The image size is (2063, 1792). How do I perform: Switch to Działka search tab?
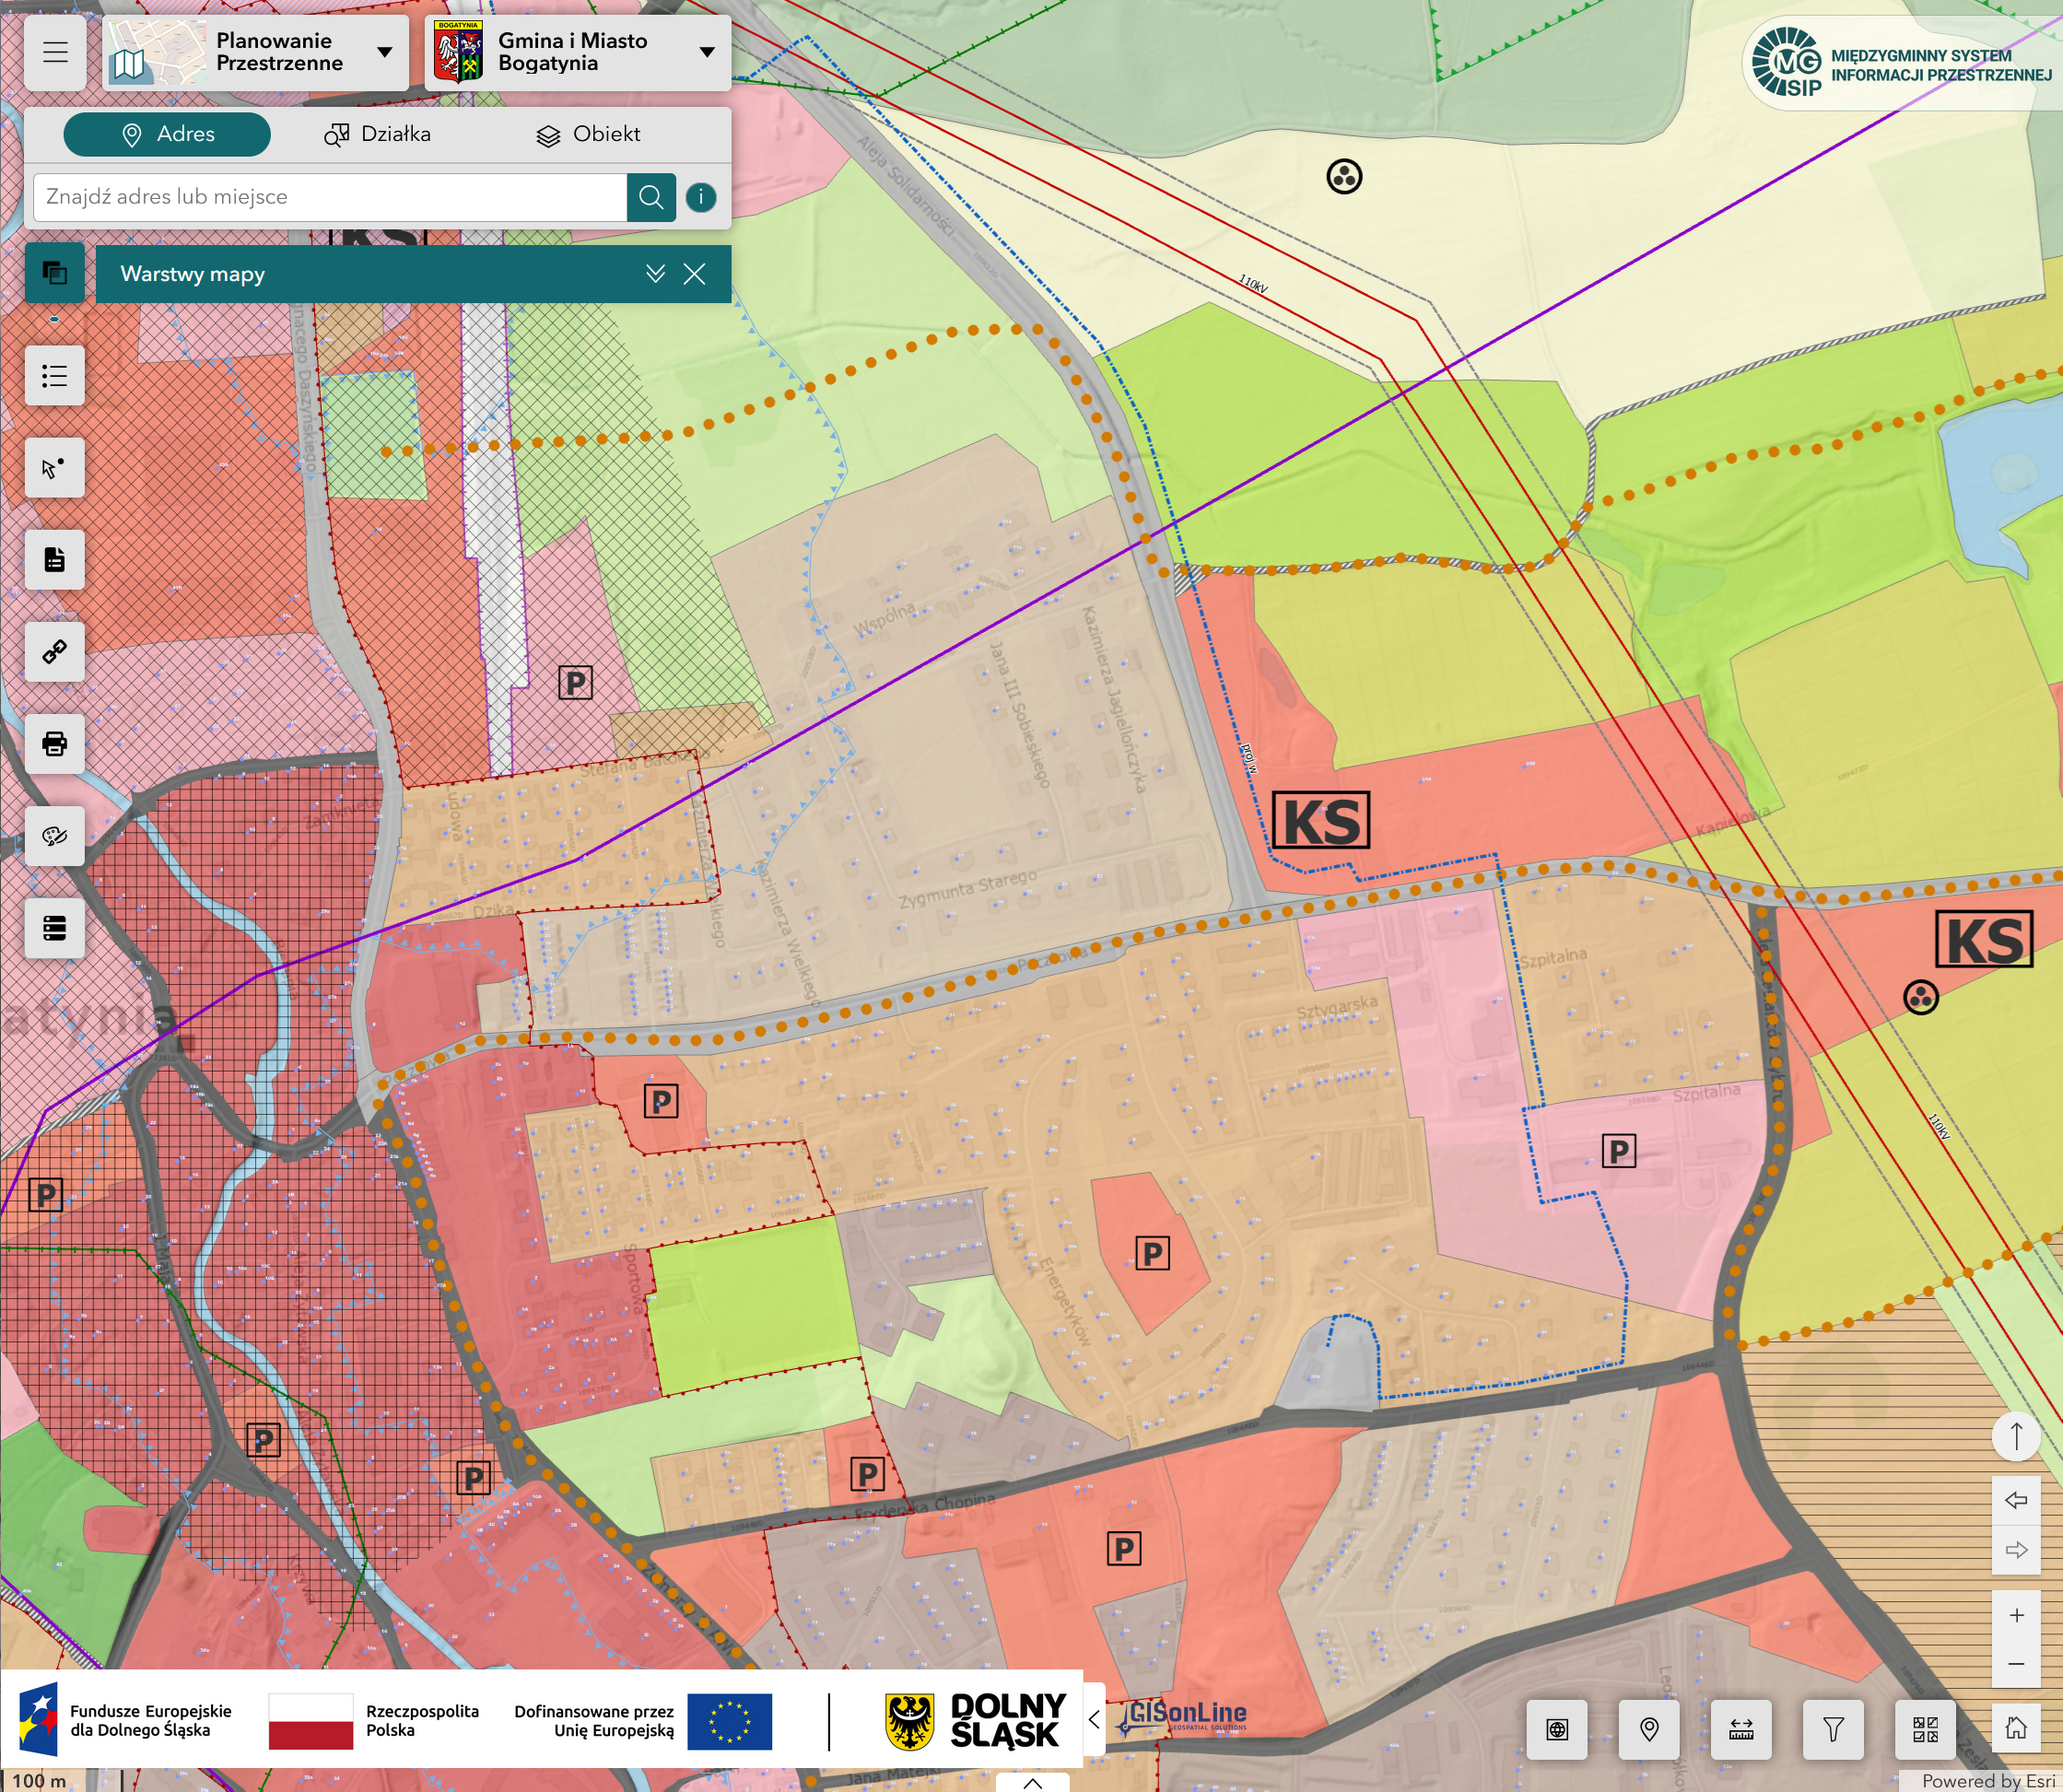pos(378,134)
